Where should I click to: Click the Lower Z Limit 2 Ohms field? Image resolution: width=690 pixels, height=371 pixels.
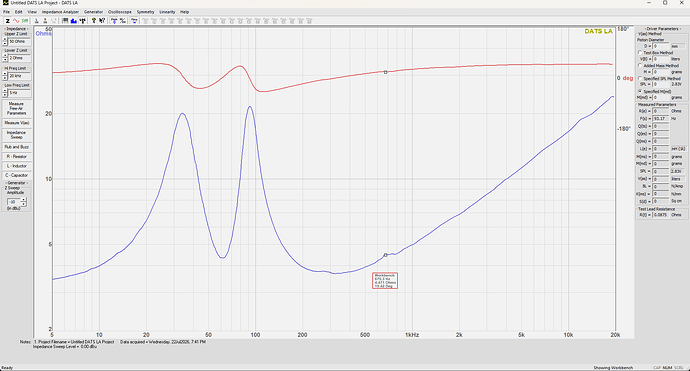[x=19, y=58]
